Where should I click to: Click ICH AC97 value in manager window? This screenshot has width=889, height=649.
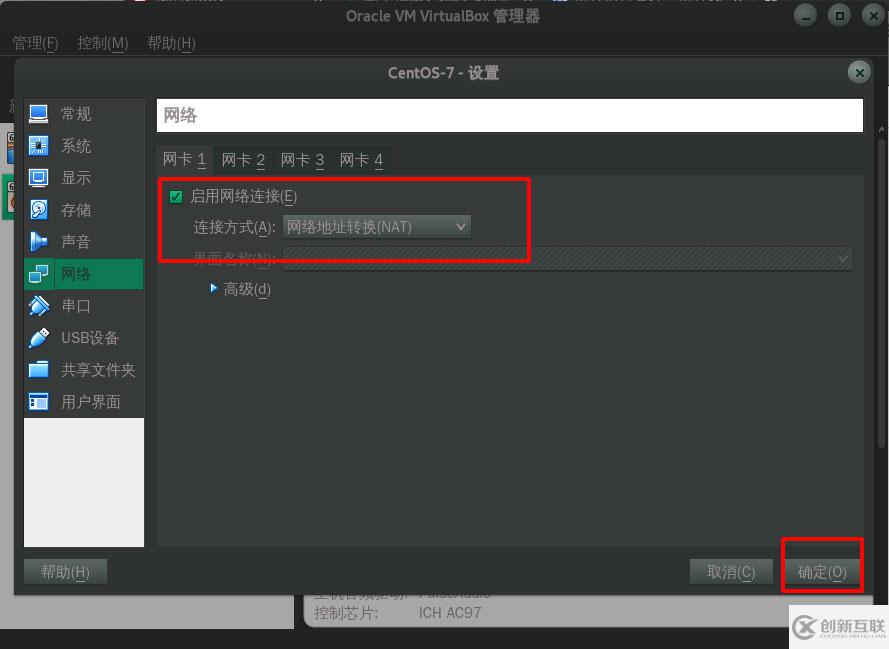[450, 613]
